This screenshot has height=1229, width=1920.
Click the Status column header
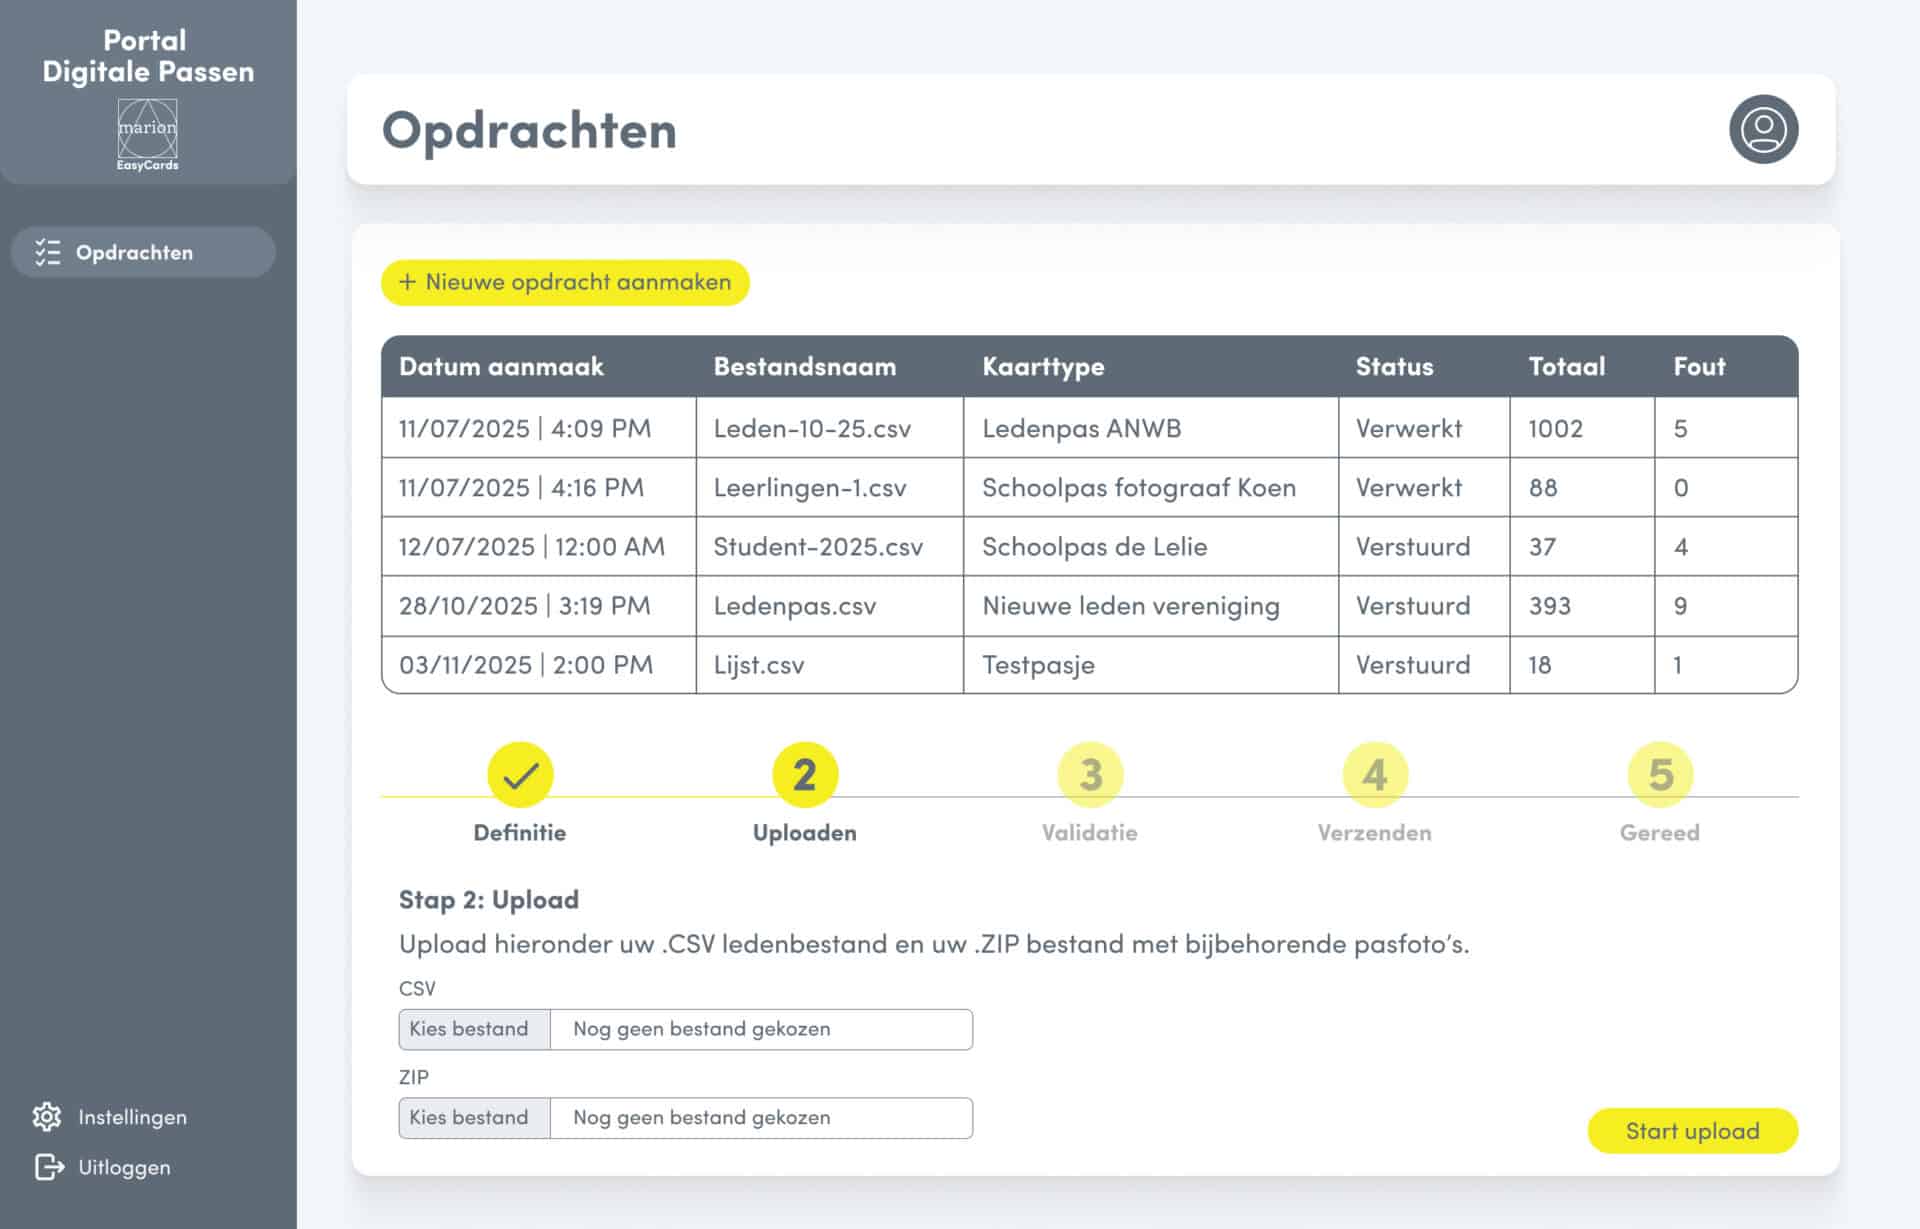pyautogui.click(x=1394, y=367)
